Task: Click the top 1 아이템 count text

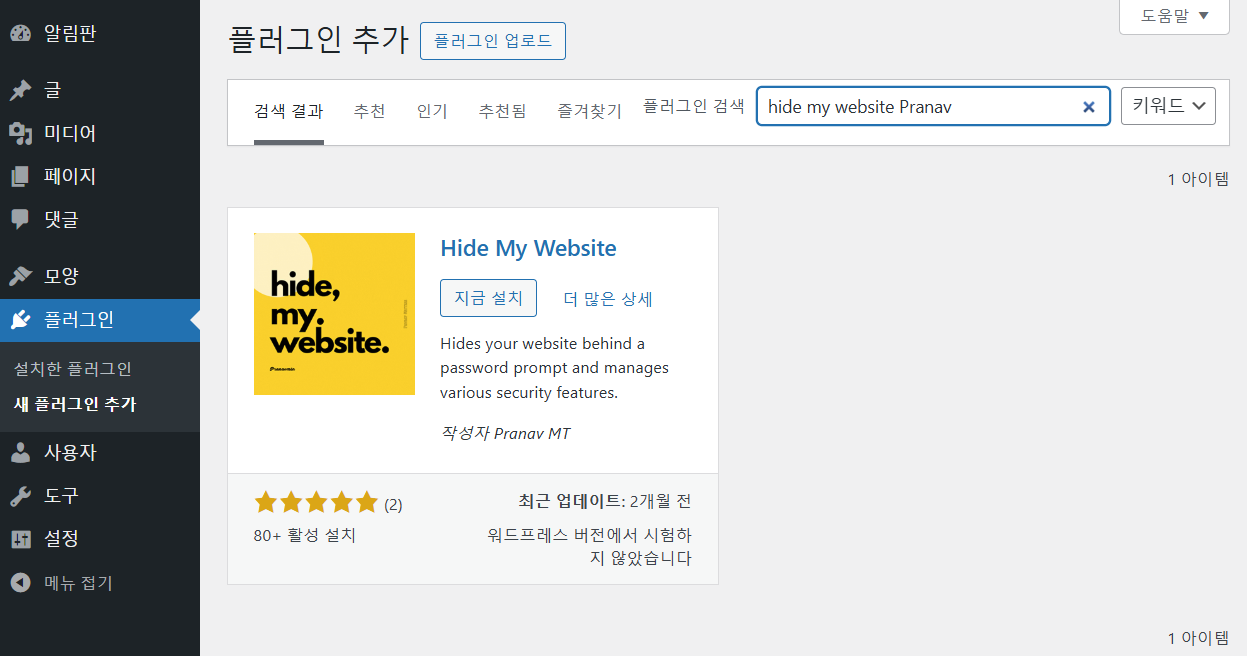Action: pos(1198,179)
